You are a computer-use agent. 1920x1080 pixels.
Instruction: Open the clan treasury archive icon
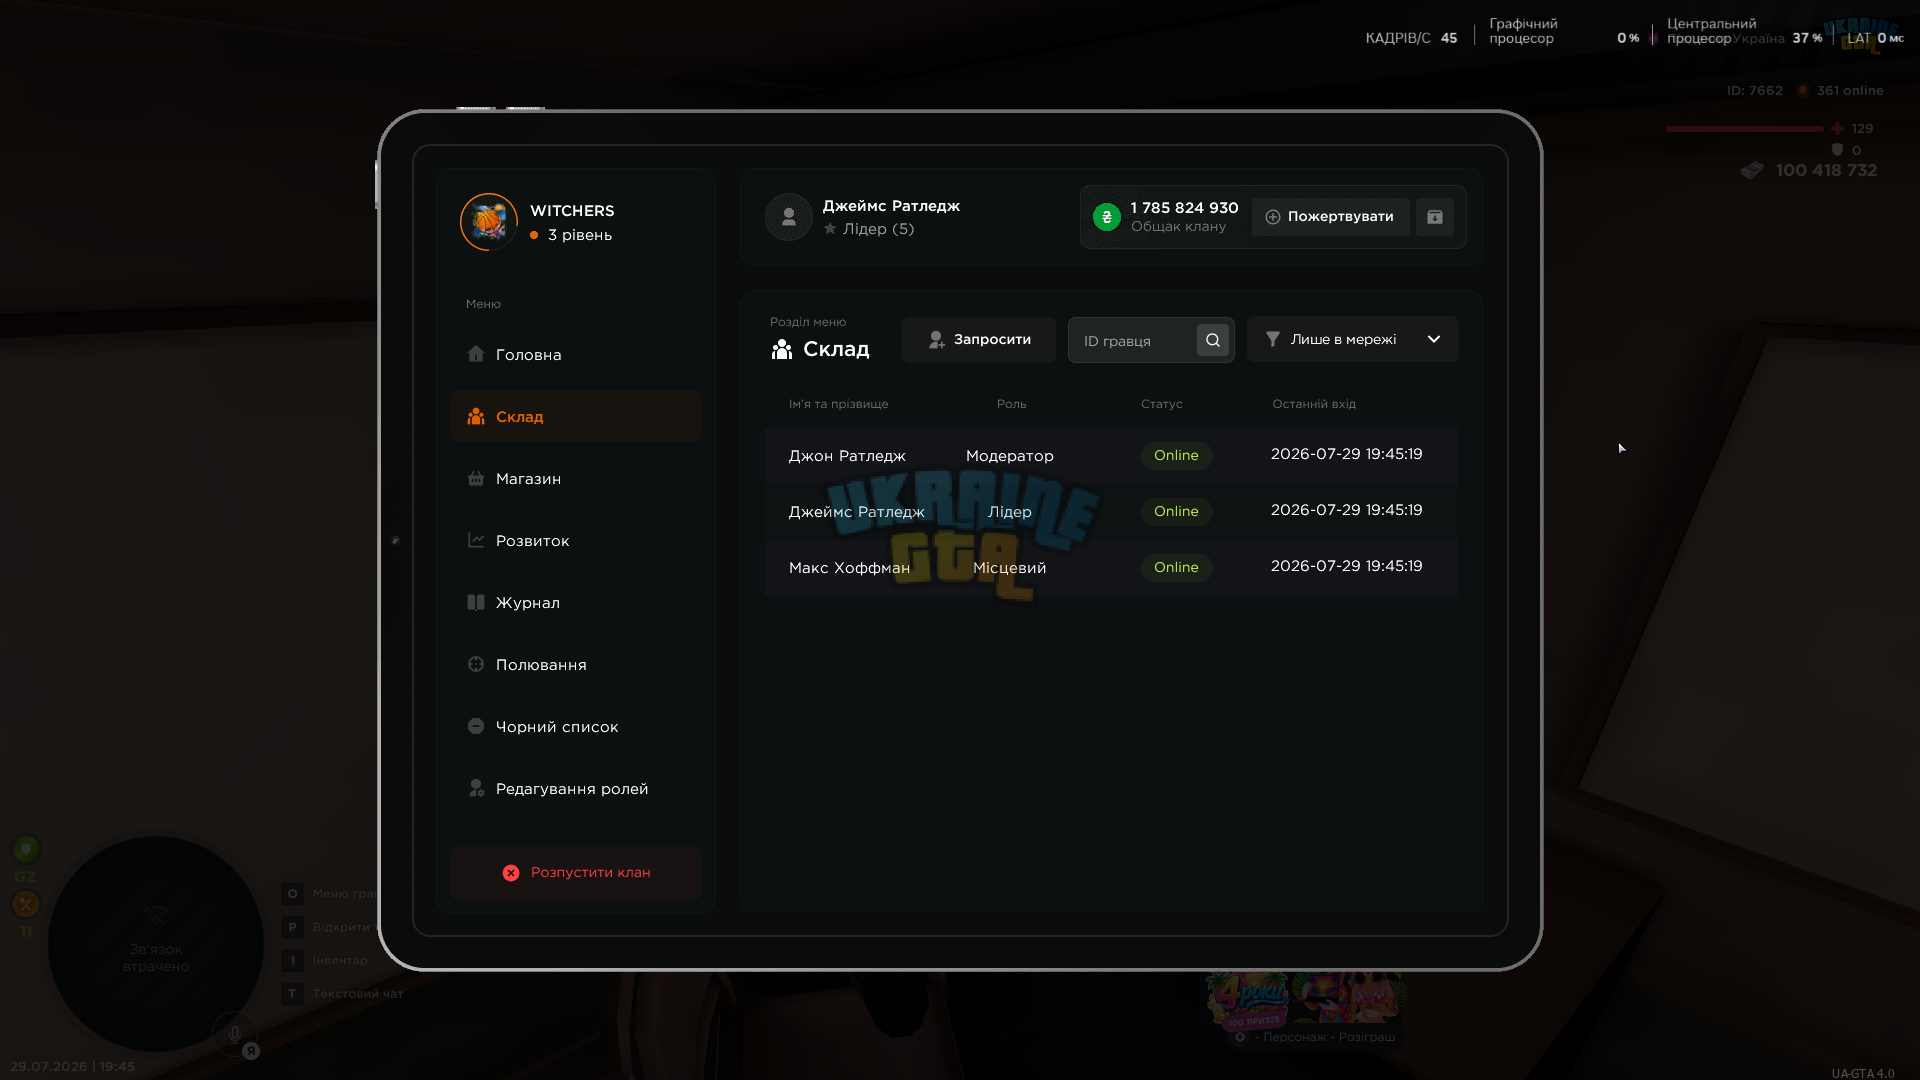1435,217
